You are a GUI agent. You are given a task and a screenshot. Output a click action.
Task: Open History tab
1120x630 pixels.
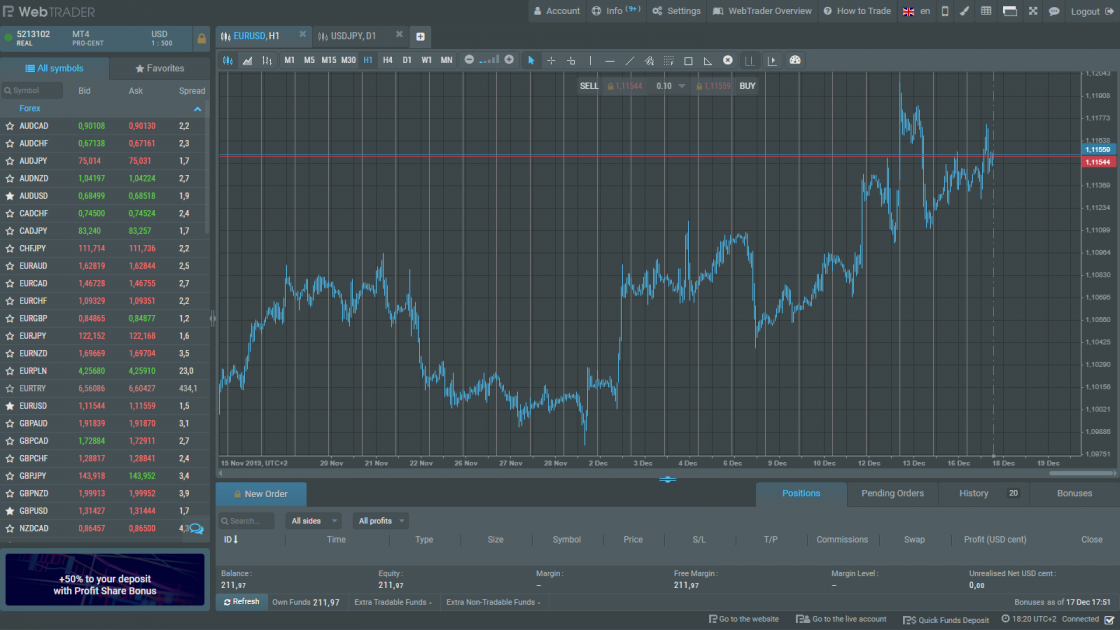tap(984, 493)
